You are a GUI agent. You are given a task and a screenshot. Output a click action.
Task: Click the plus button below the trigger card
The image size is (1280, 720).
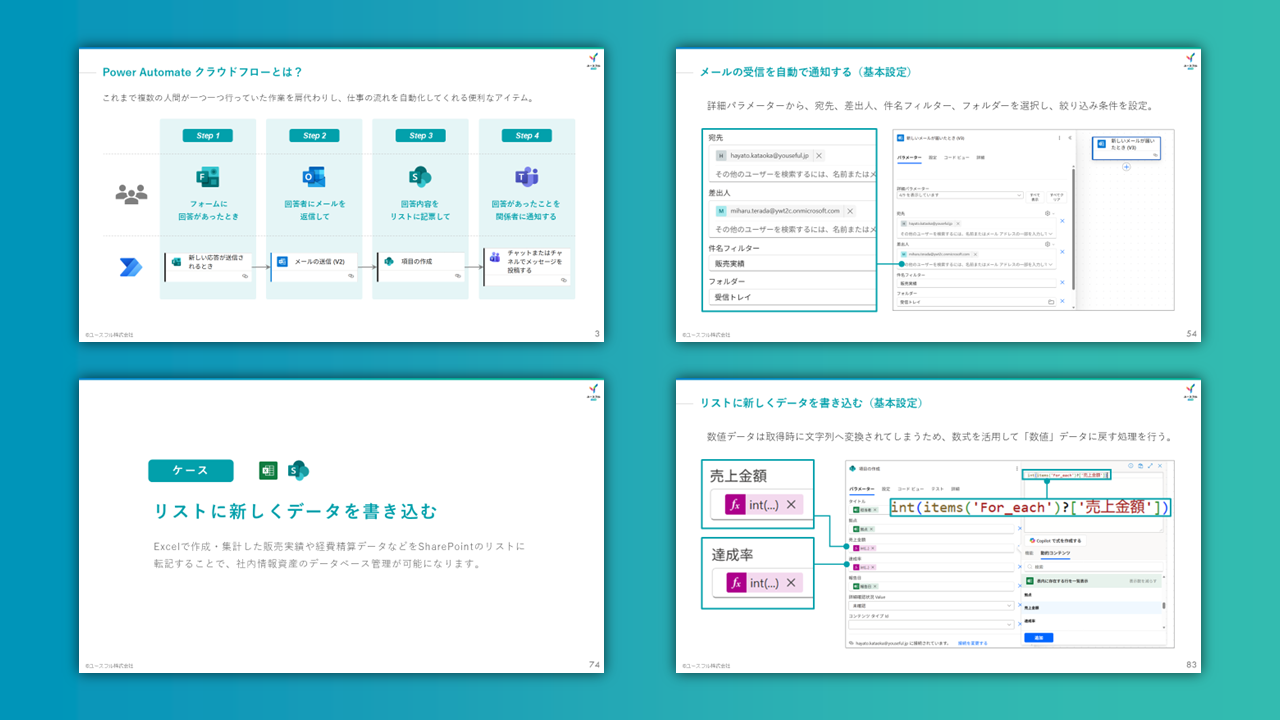coord(1126,166)
